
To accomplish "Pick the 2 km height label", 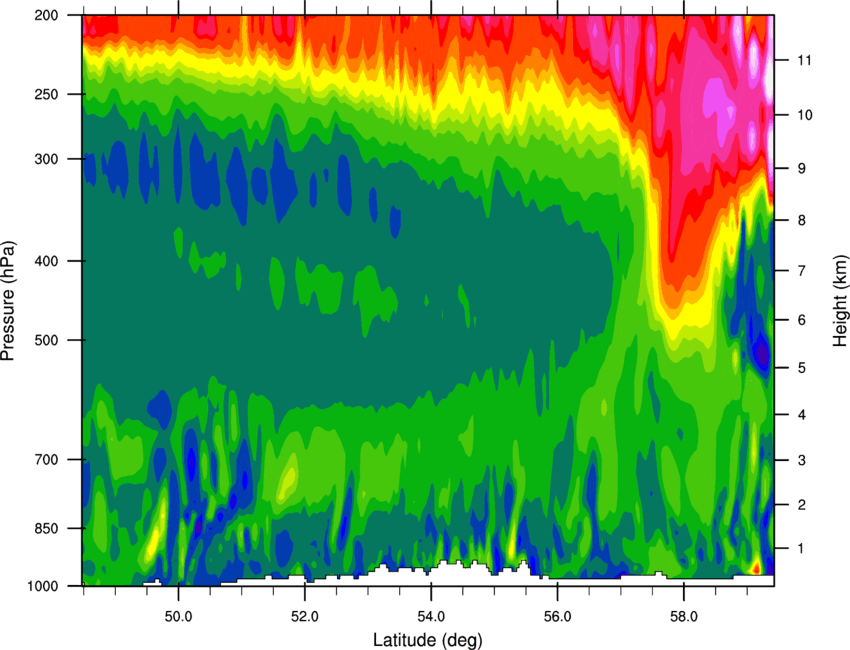I will pyautogui.click(x=801, y=505).
